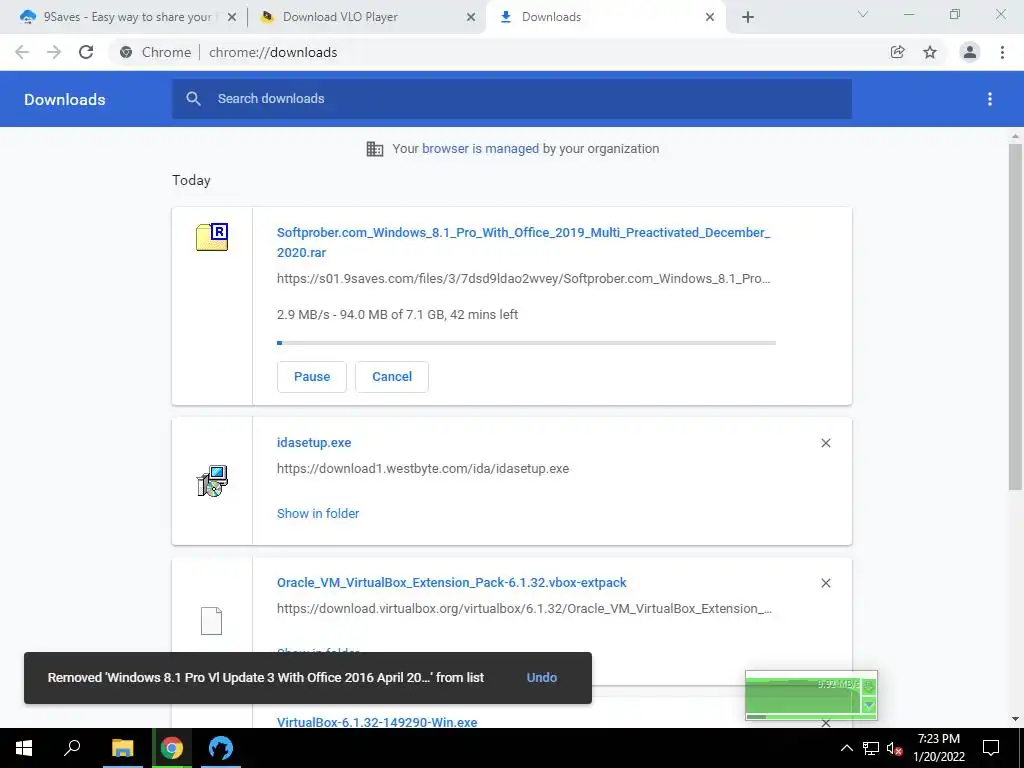
Task: Open the Windows Start menu
Action: click(x=24, y=748)
